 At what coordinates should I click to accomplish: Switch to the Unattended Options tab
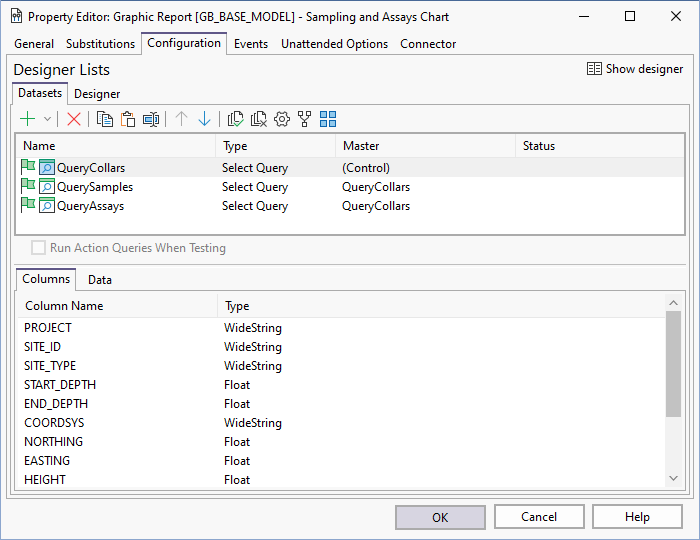pyautogui.click(x=334, y=44)
